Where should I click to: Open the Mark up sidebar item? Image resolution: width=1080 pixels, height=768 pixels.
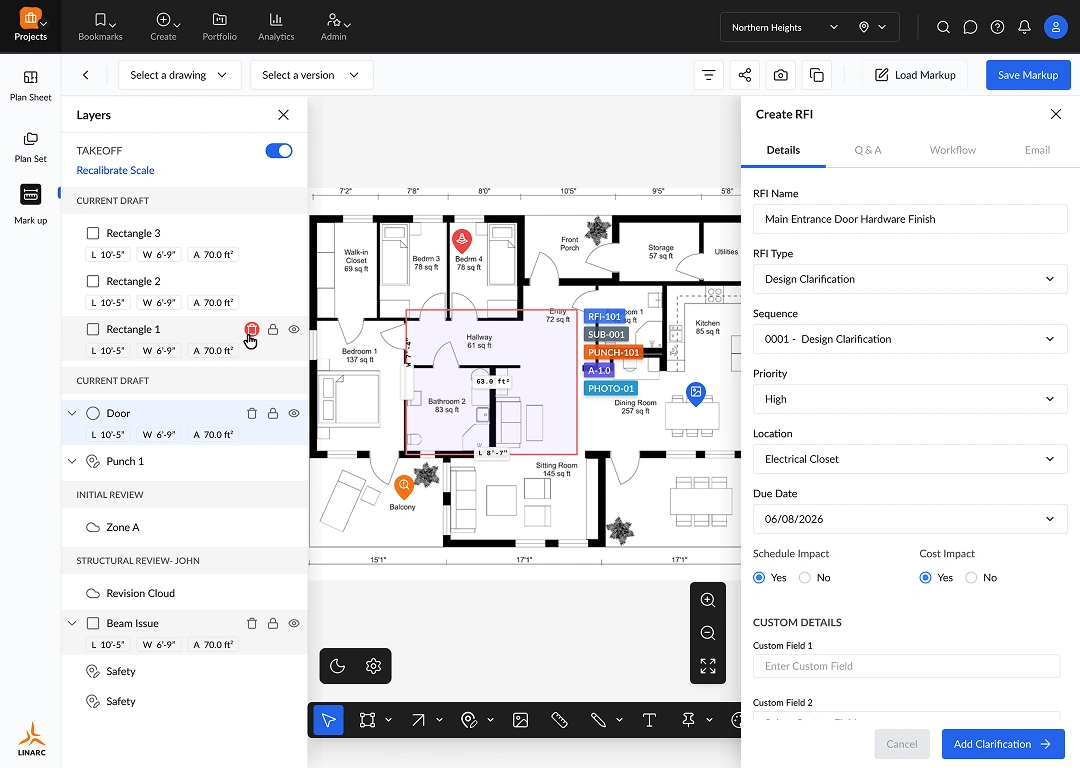click(30, 204)
